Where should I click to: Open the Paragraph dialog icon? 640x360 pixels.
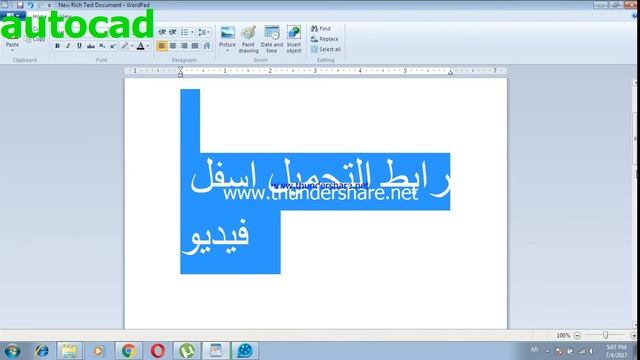pyautogui.click(x=207, y=46)
